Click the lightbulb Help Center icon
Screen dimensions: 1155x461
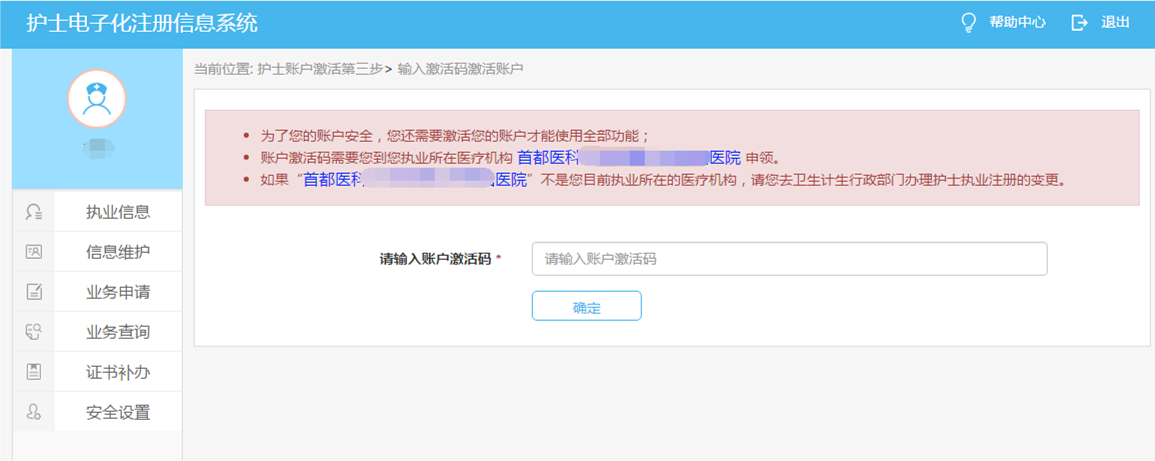(968, 23)
